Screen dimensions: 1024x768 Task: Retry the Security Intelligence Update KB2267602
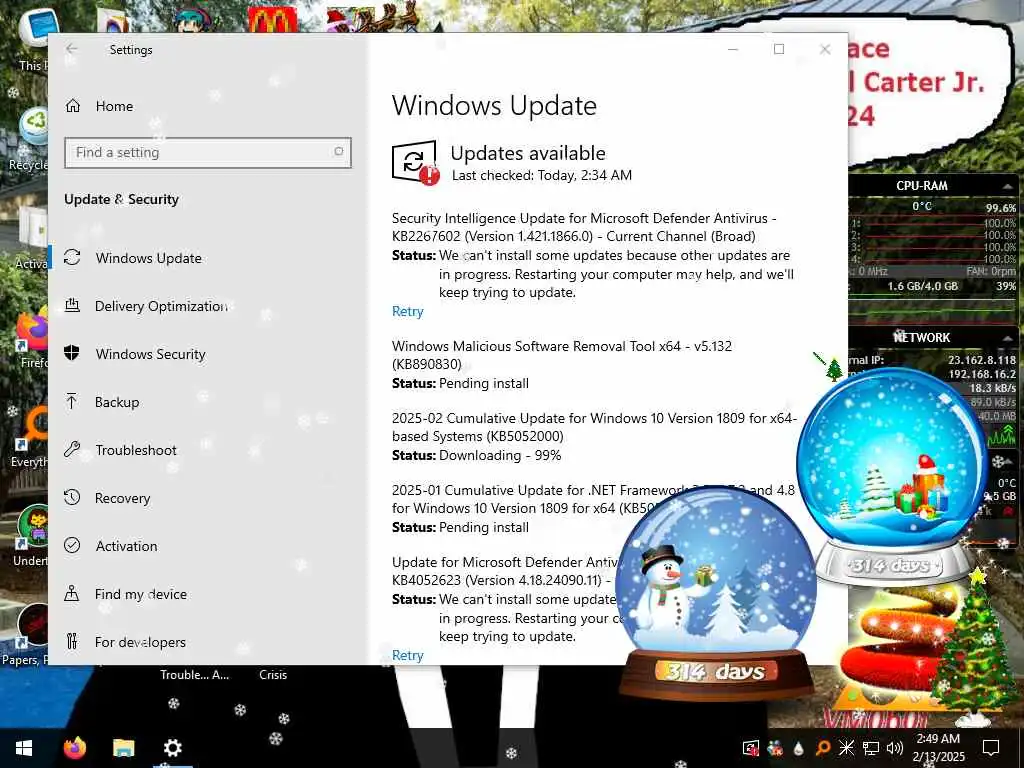point(408,311)
